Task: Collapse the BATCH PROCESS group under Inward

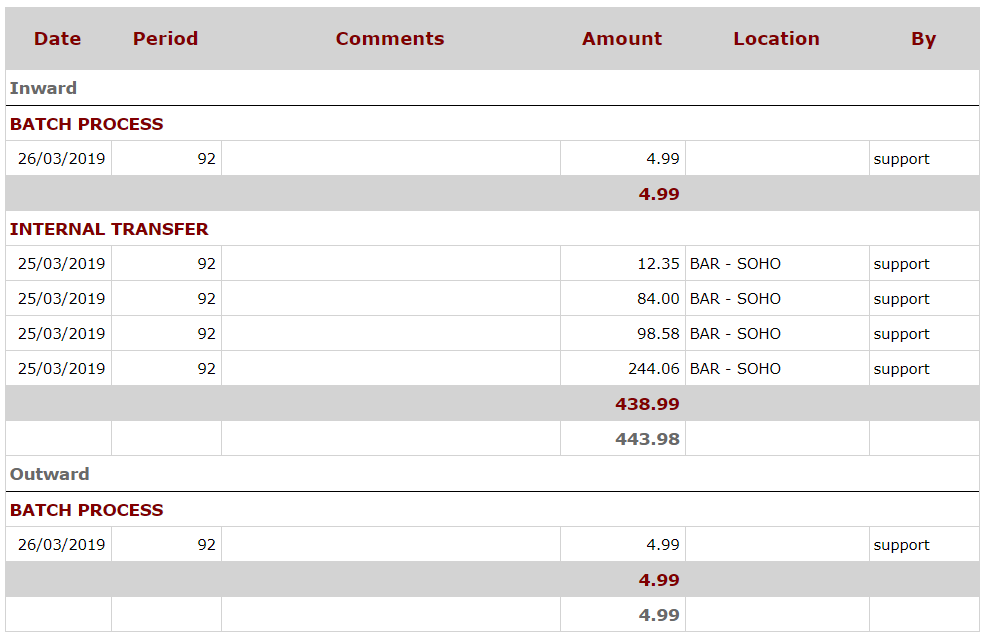Action: pyautogui.click(x=86, y=124)
